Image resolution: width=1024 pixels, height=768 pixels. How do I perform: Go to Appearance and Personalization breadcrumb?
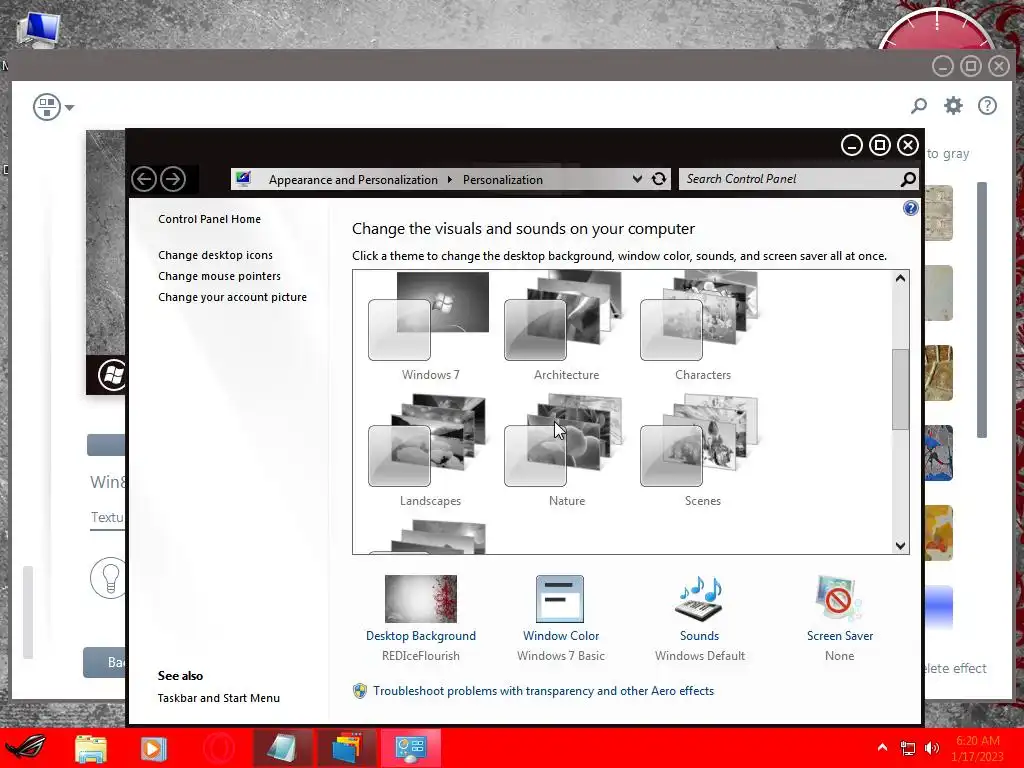click(x=353, y=180)
